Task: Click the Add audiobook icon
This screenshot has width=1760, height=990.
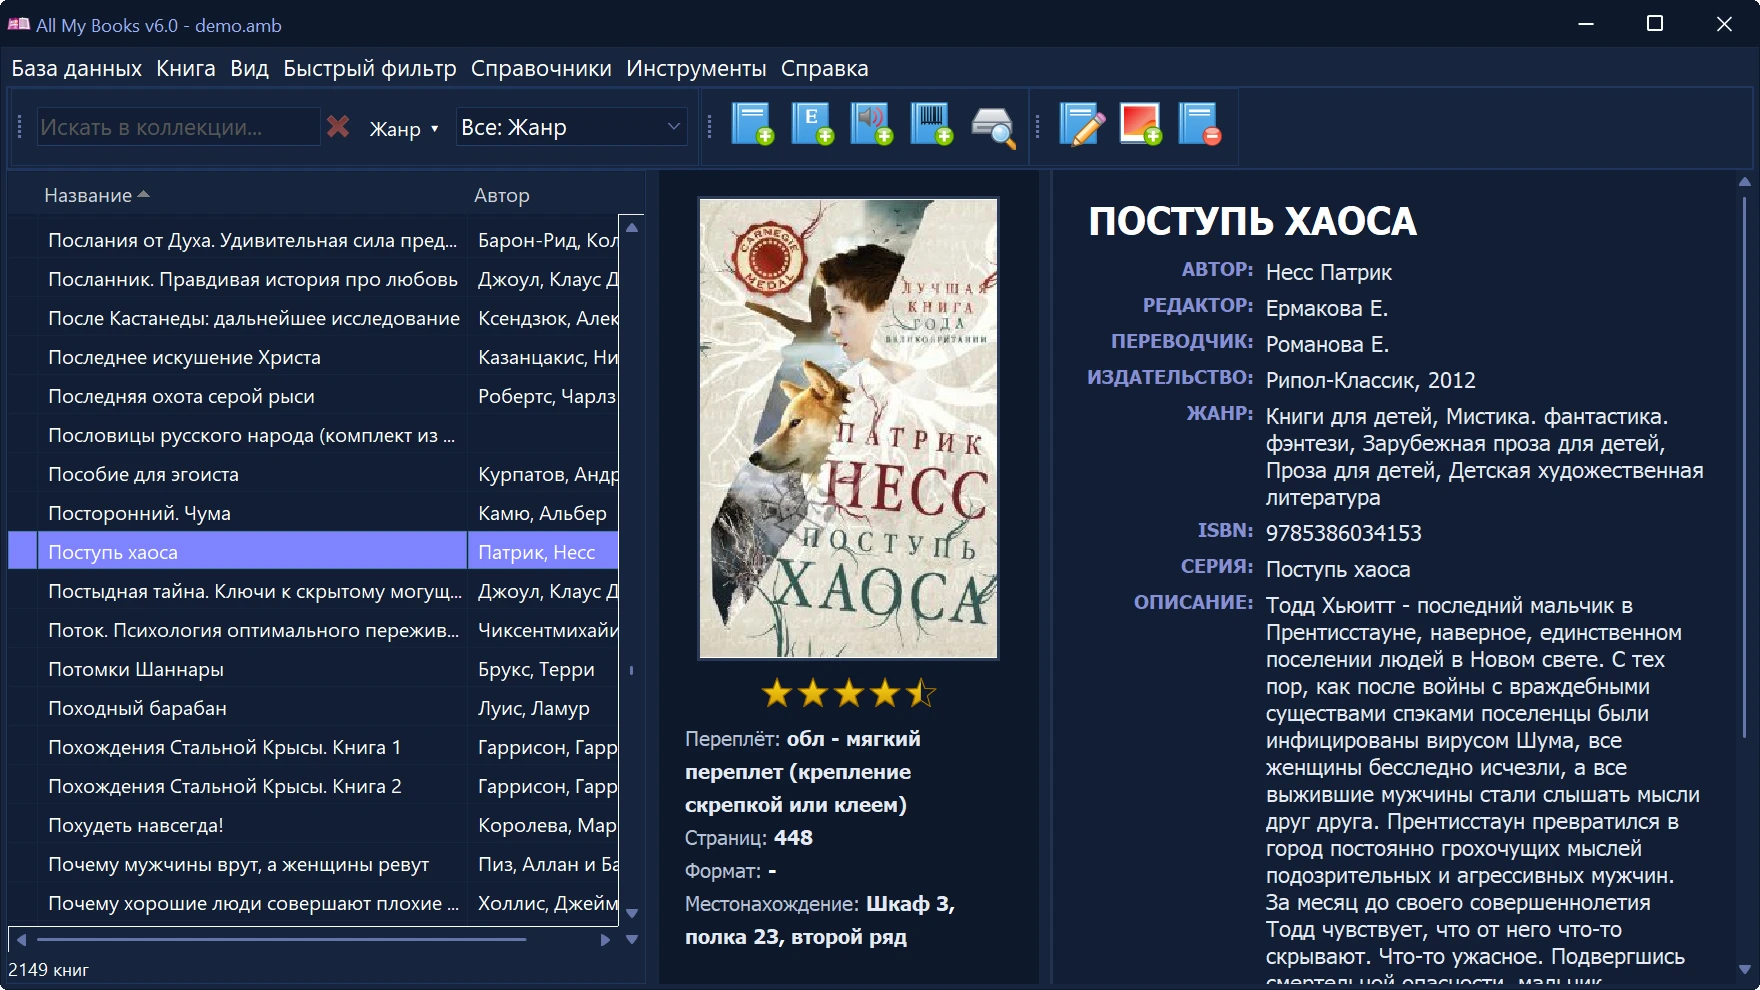Action: pos(872,126)
